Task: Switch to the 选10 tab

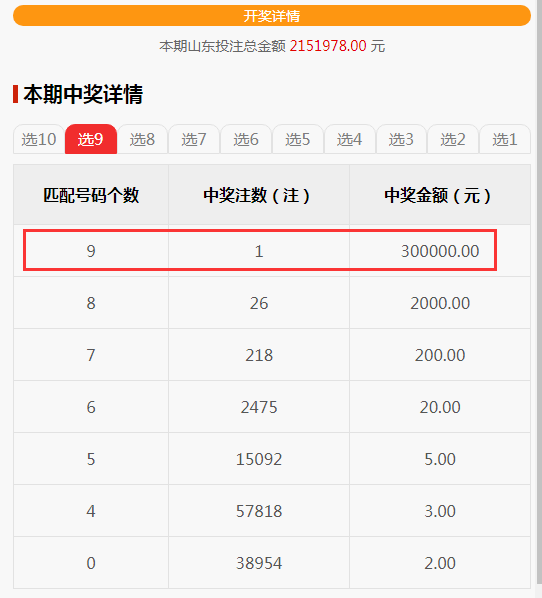Action: coord(39,139)
